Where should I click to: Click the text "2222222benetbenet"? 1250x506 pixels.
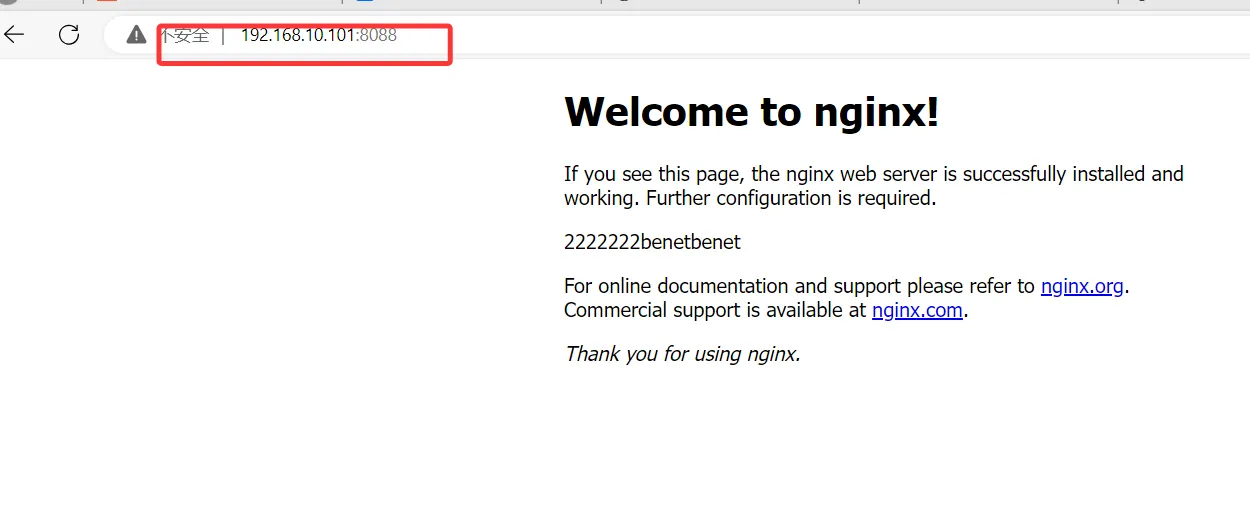(652, 242)
